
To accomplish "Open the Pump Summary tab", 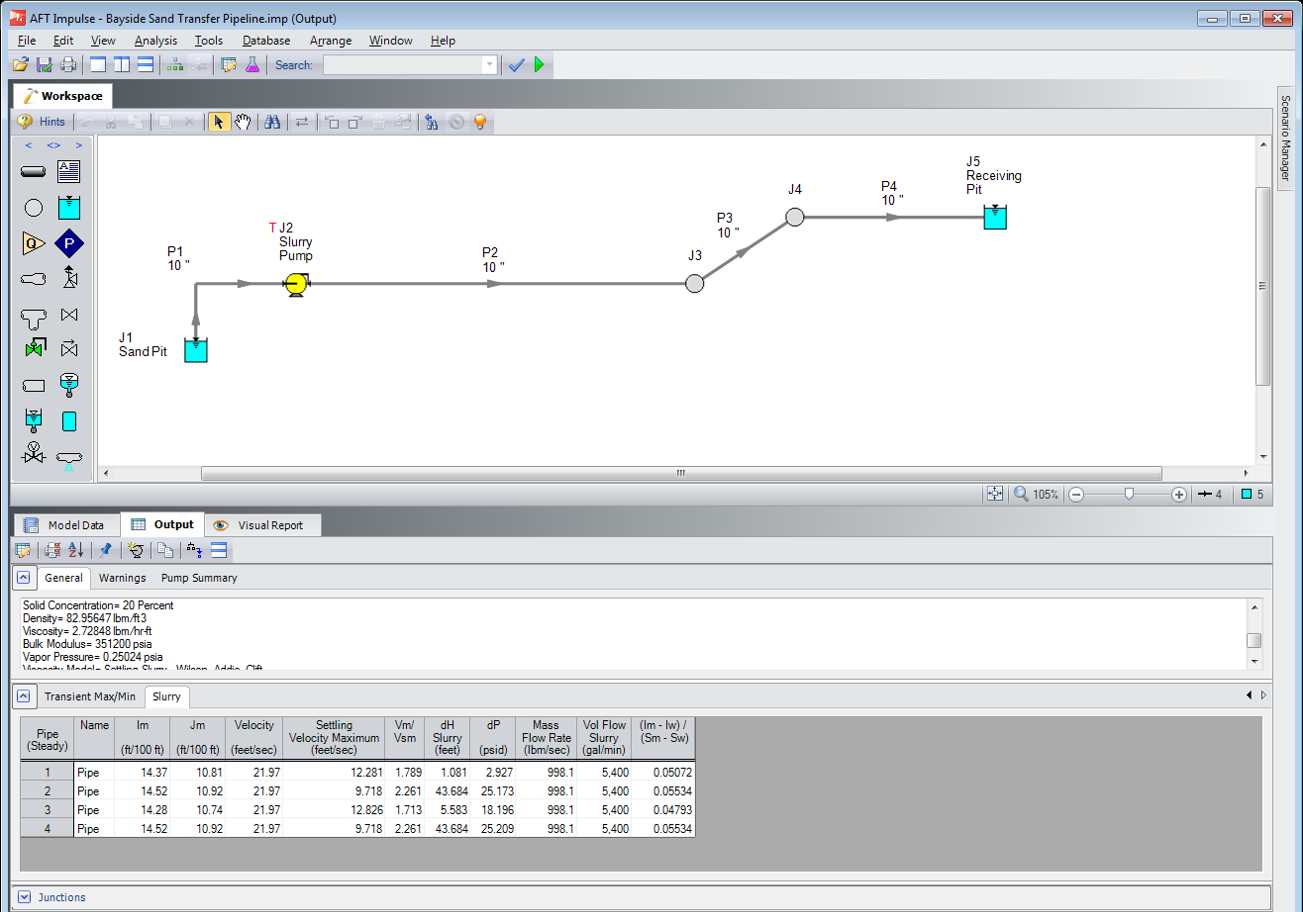I will (x=199, y=578).
